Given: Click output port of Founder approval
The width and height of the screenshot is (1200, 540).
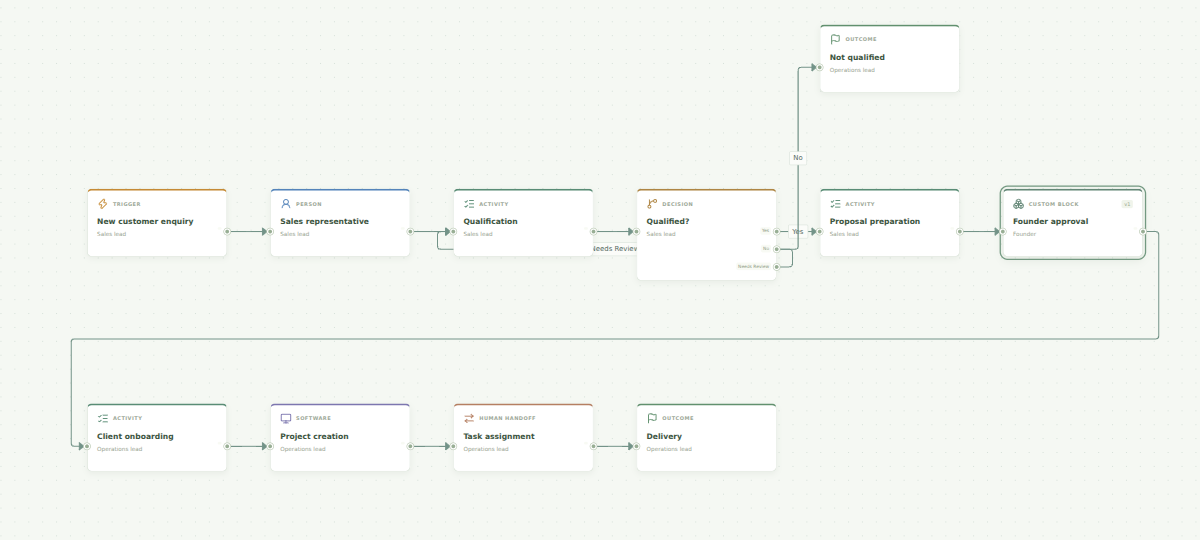Looking at the screenshot, I should (x=1143, y=231).
